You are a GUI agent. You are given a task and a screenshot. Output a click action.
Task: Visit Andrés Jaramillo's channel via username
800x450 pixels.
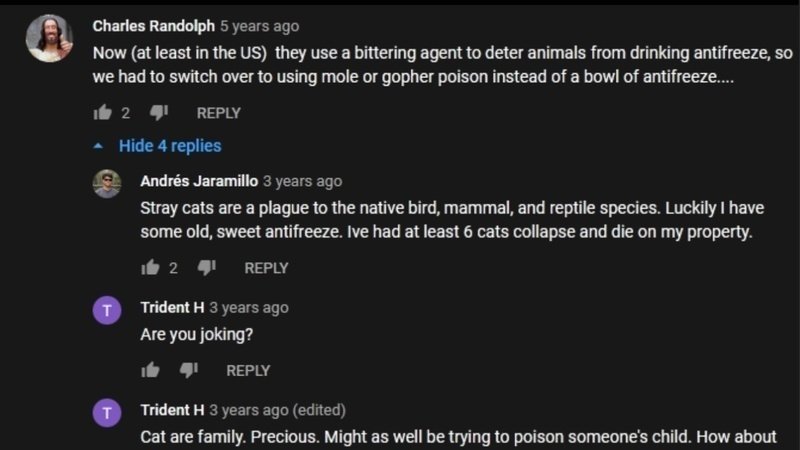pos(199,181)
